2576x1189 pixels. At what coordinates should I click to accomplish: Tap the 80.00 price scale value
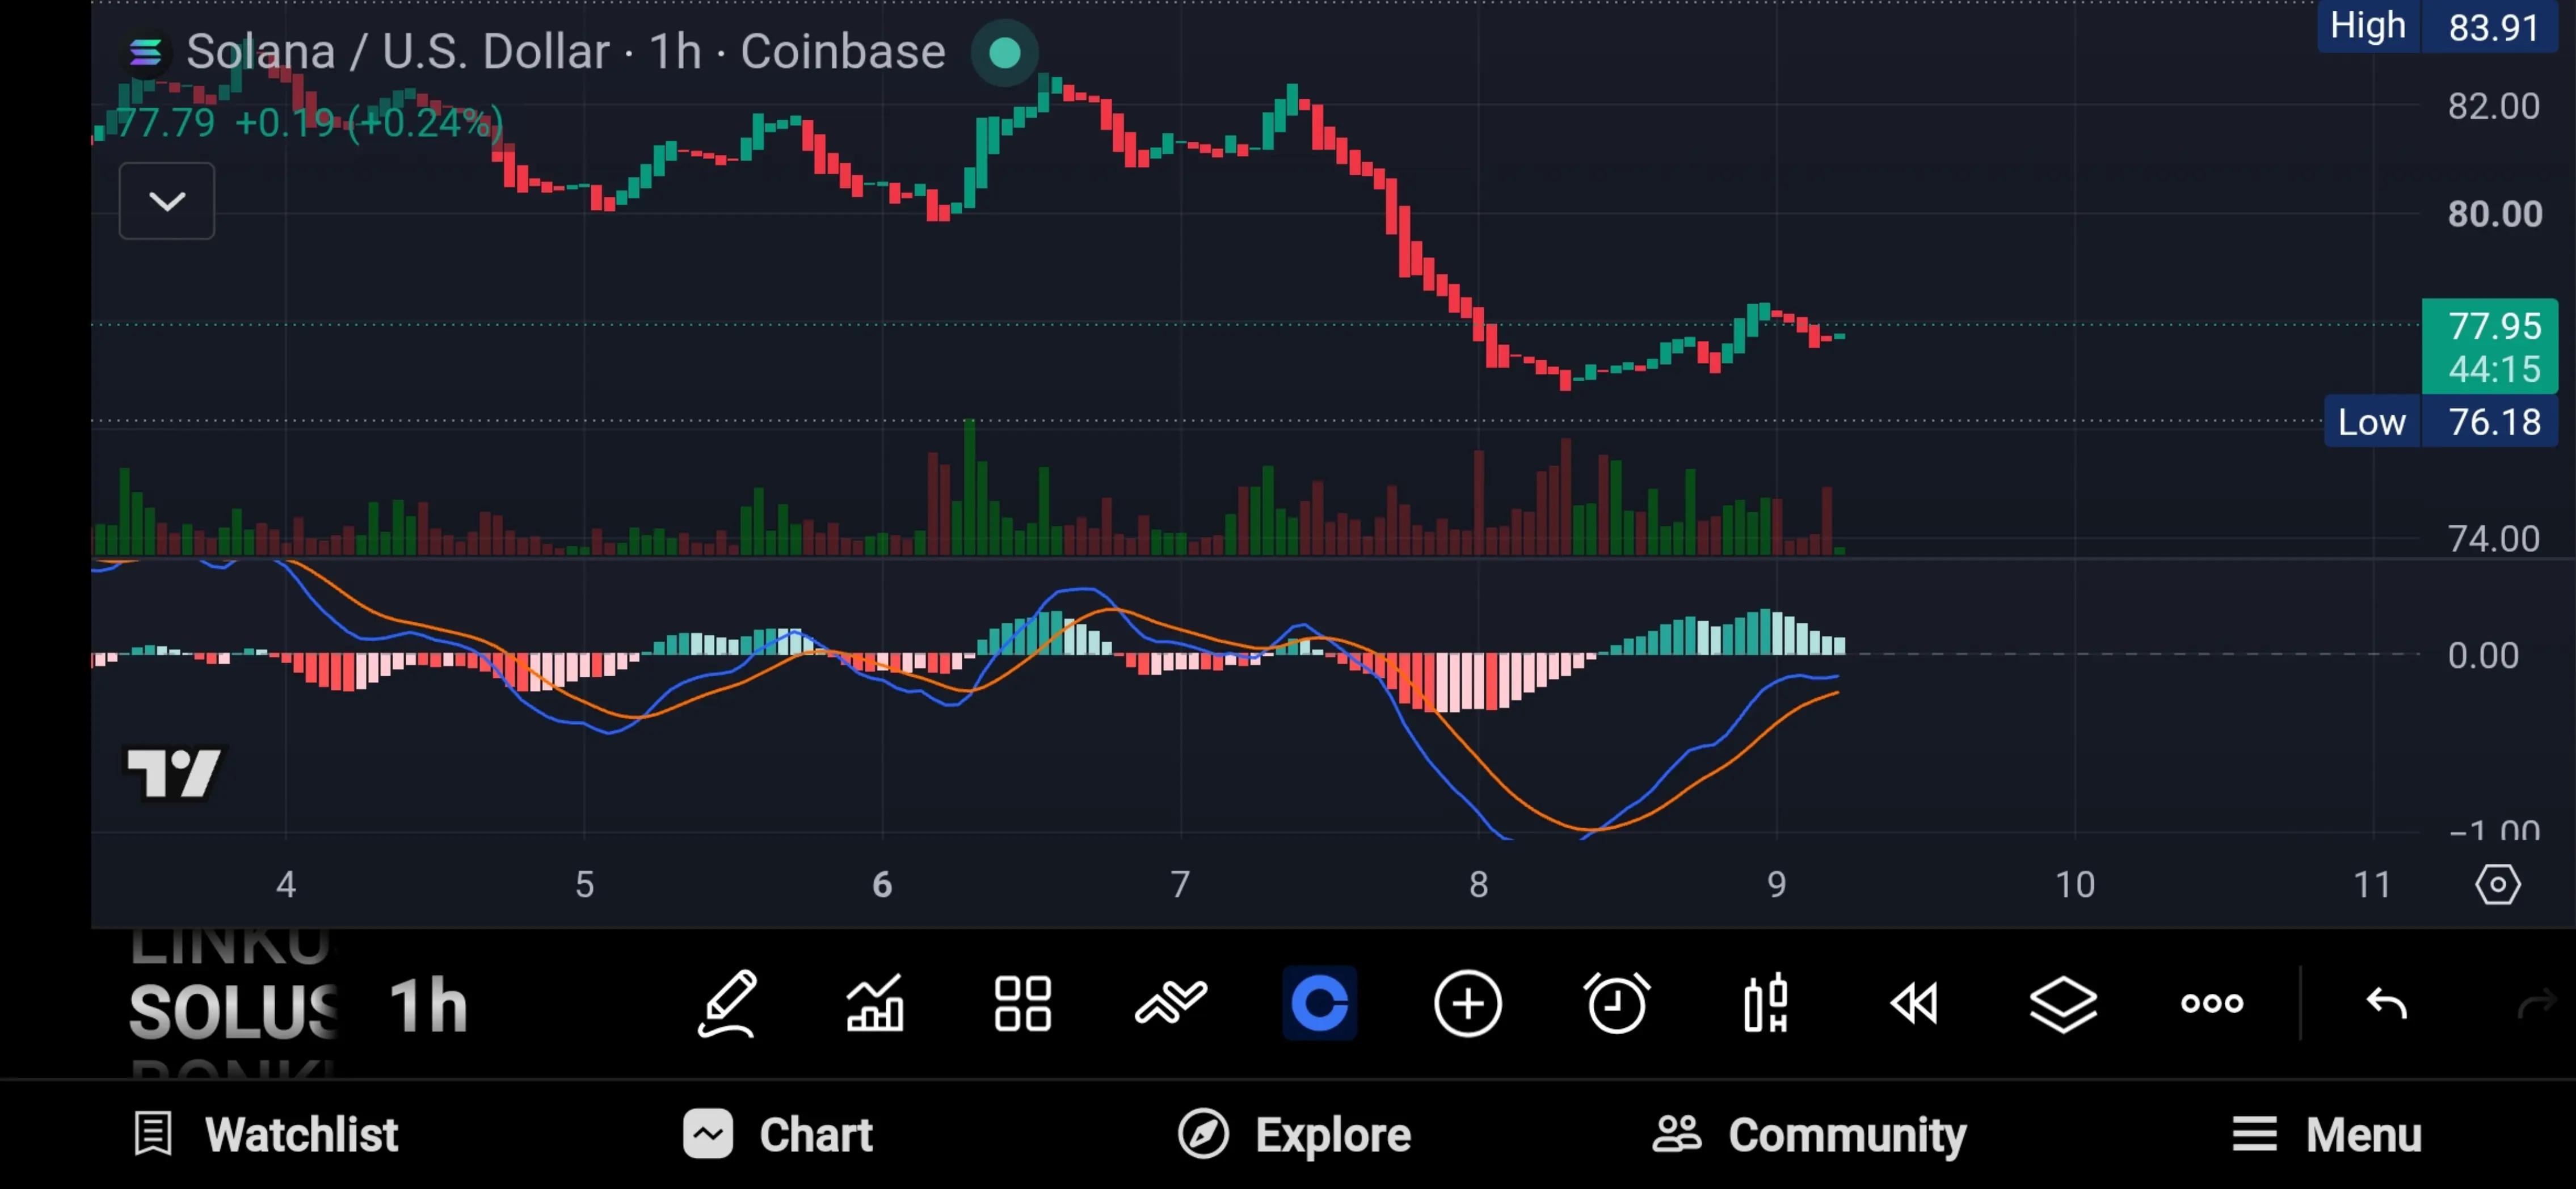pos(2494,214)
